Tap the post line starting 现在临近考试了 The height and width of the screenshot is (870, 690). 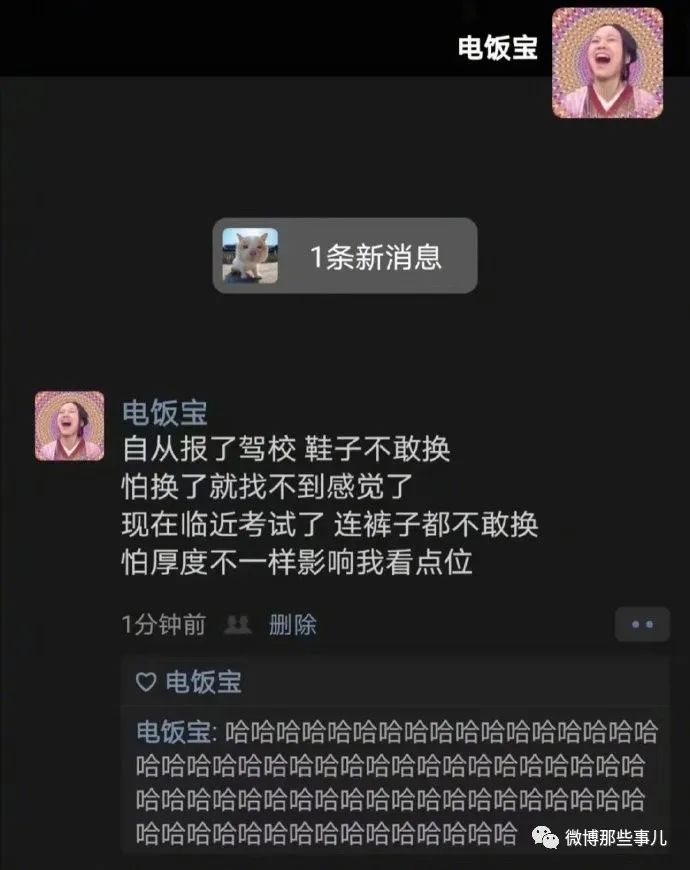coord(330,524)
